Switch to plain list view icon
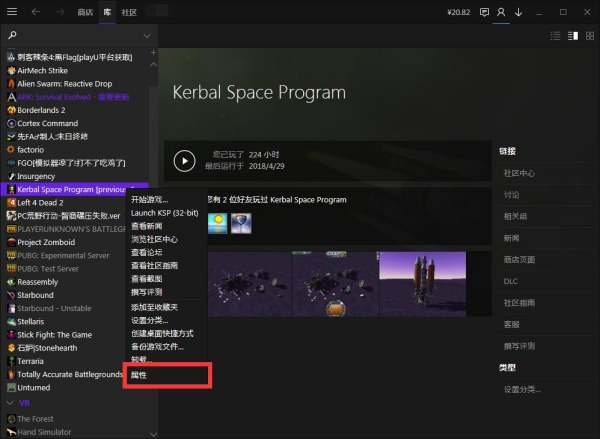Viewport: 600px width, 439px height. (x=555, y=36)
